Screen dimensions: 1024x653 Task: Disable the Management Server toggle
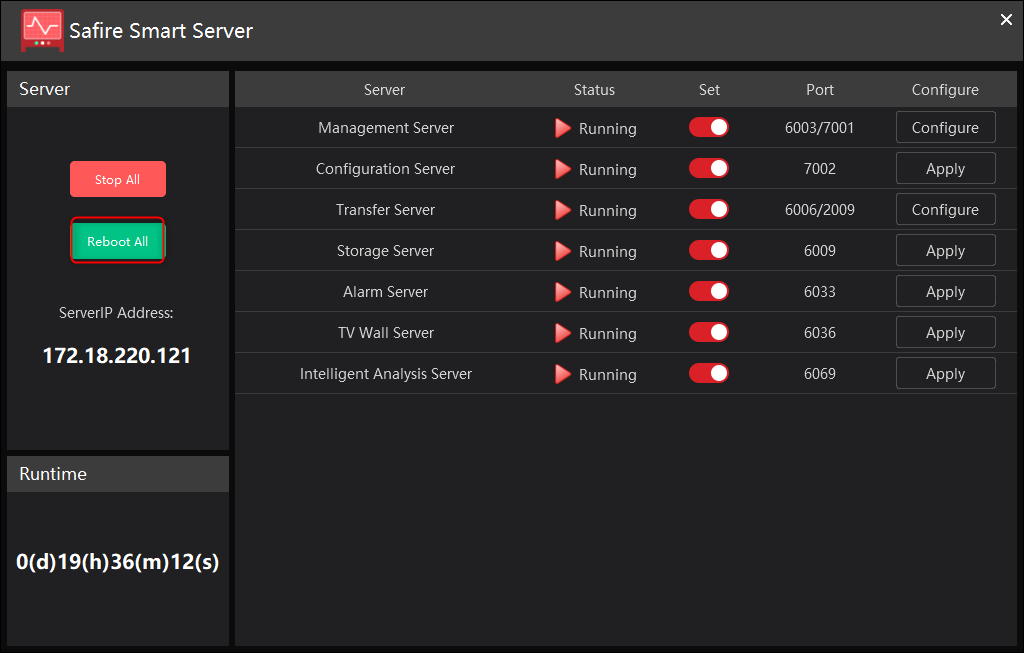[x=709, y=127]
